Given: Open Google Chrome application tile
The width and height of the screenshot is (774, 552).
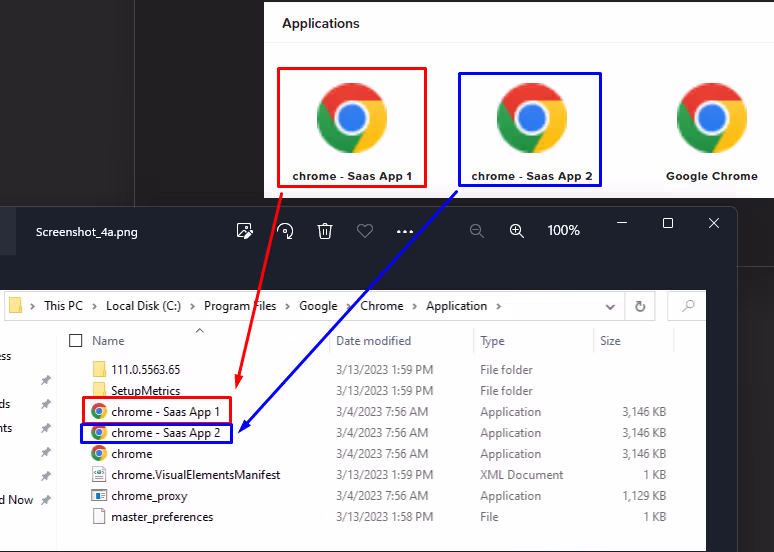Looking at the screenshot, I should (x=711, y=131).
